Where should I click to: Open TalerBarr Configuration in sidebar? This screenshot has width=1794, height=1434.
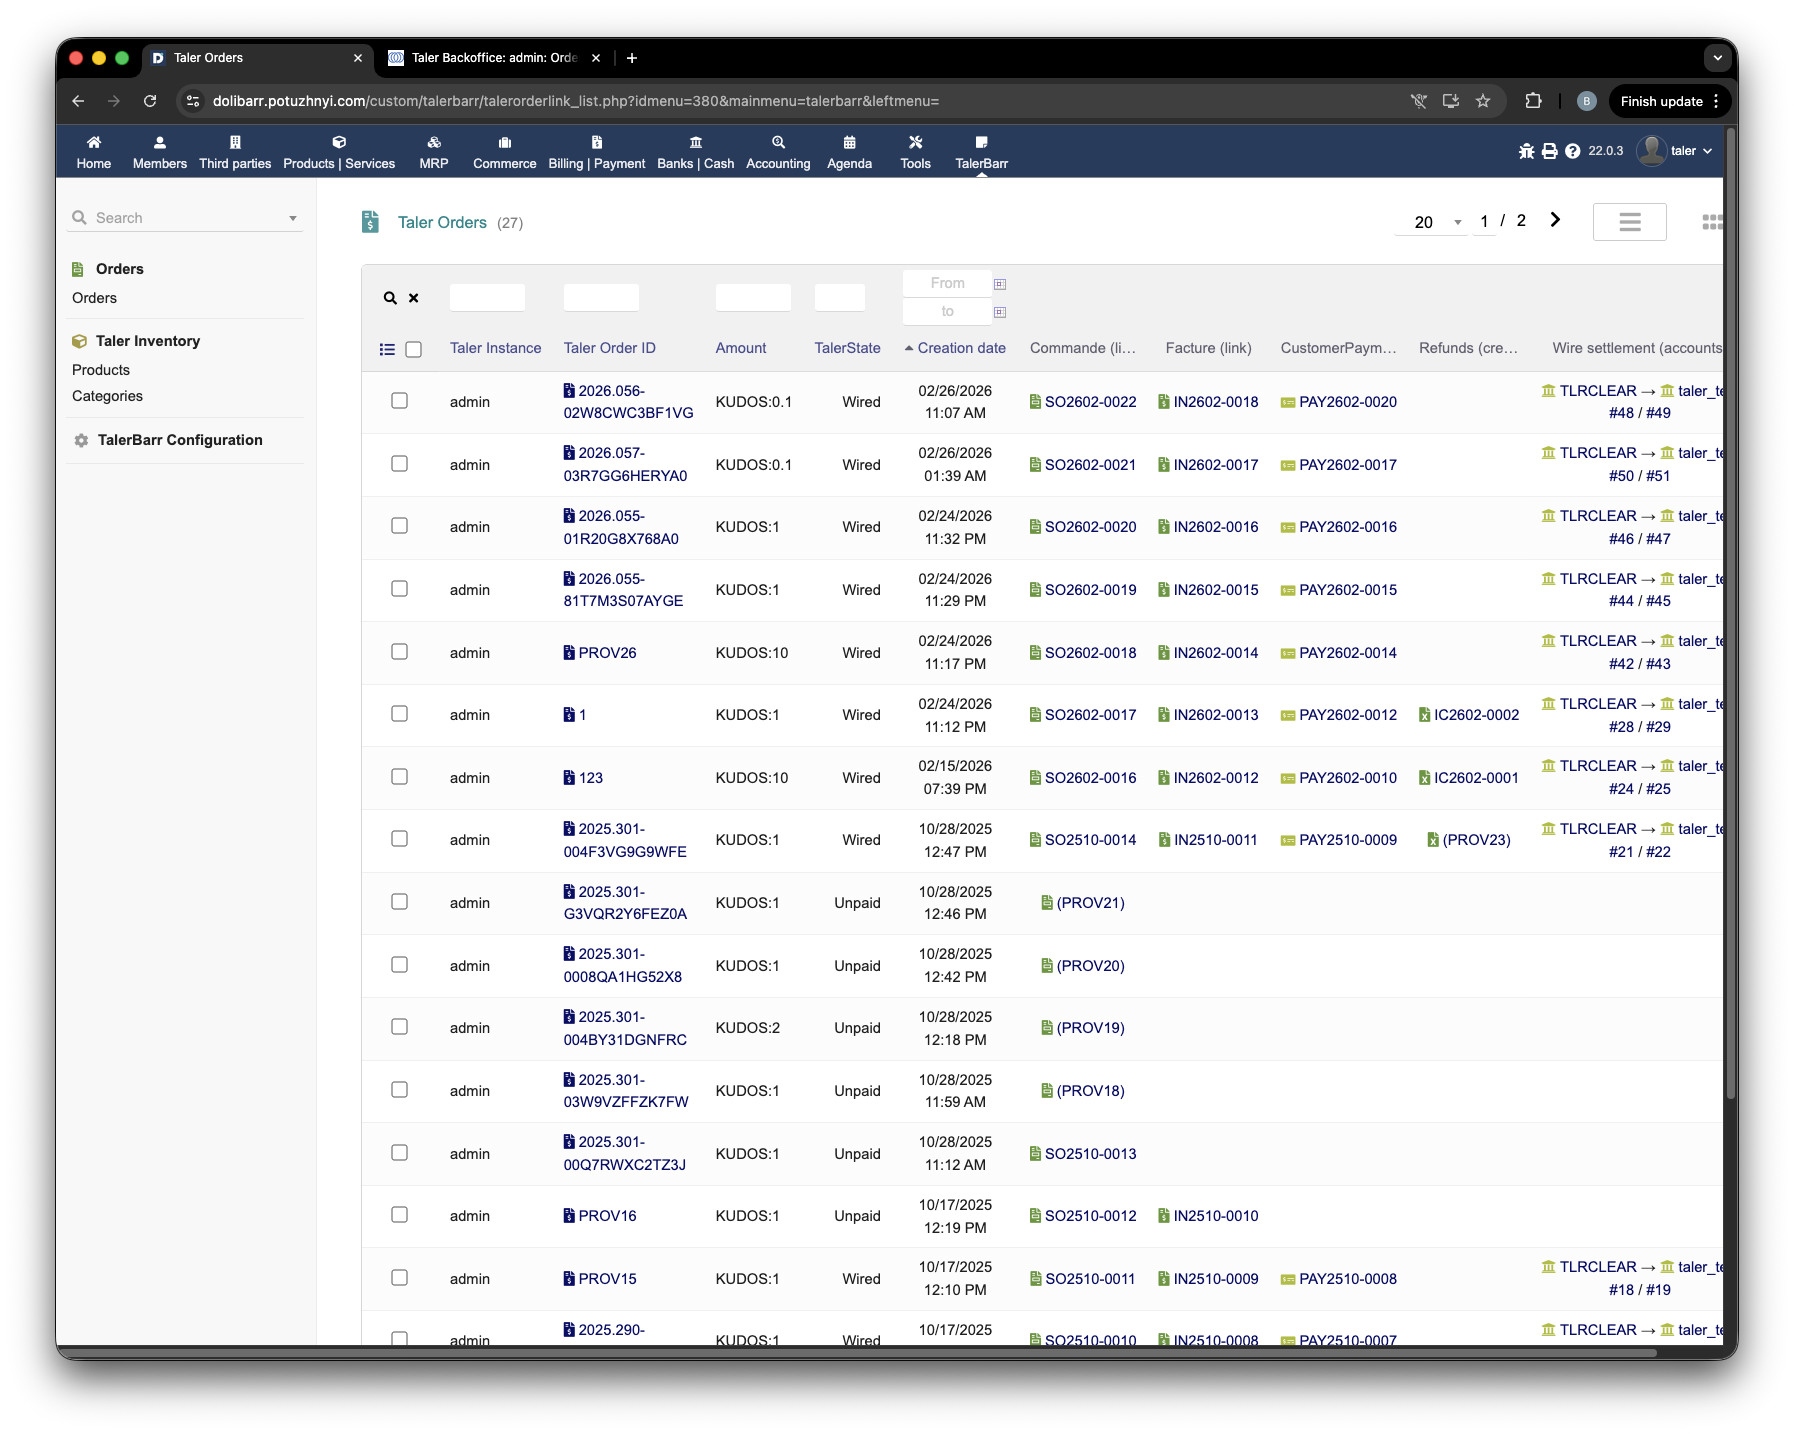180,440
